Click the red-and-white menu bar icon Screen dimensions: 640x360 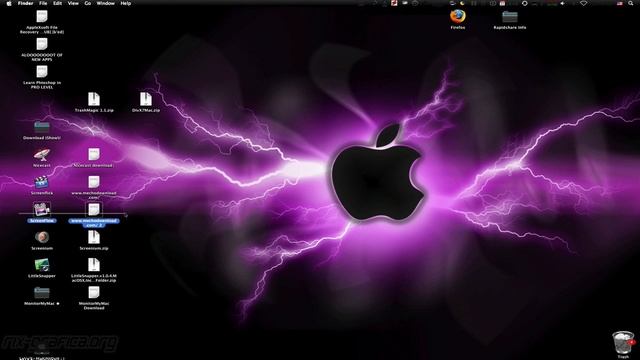(x=394, y=3)
